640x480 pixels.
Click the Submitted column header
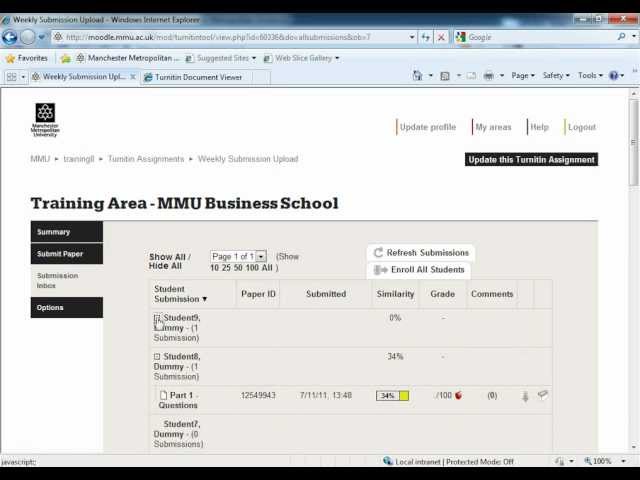coord(326,294)
